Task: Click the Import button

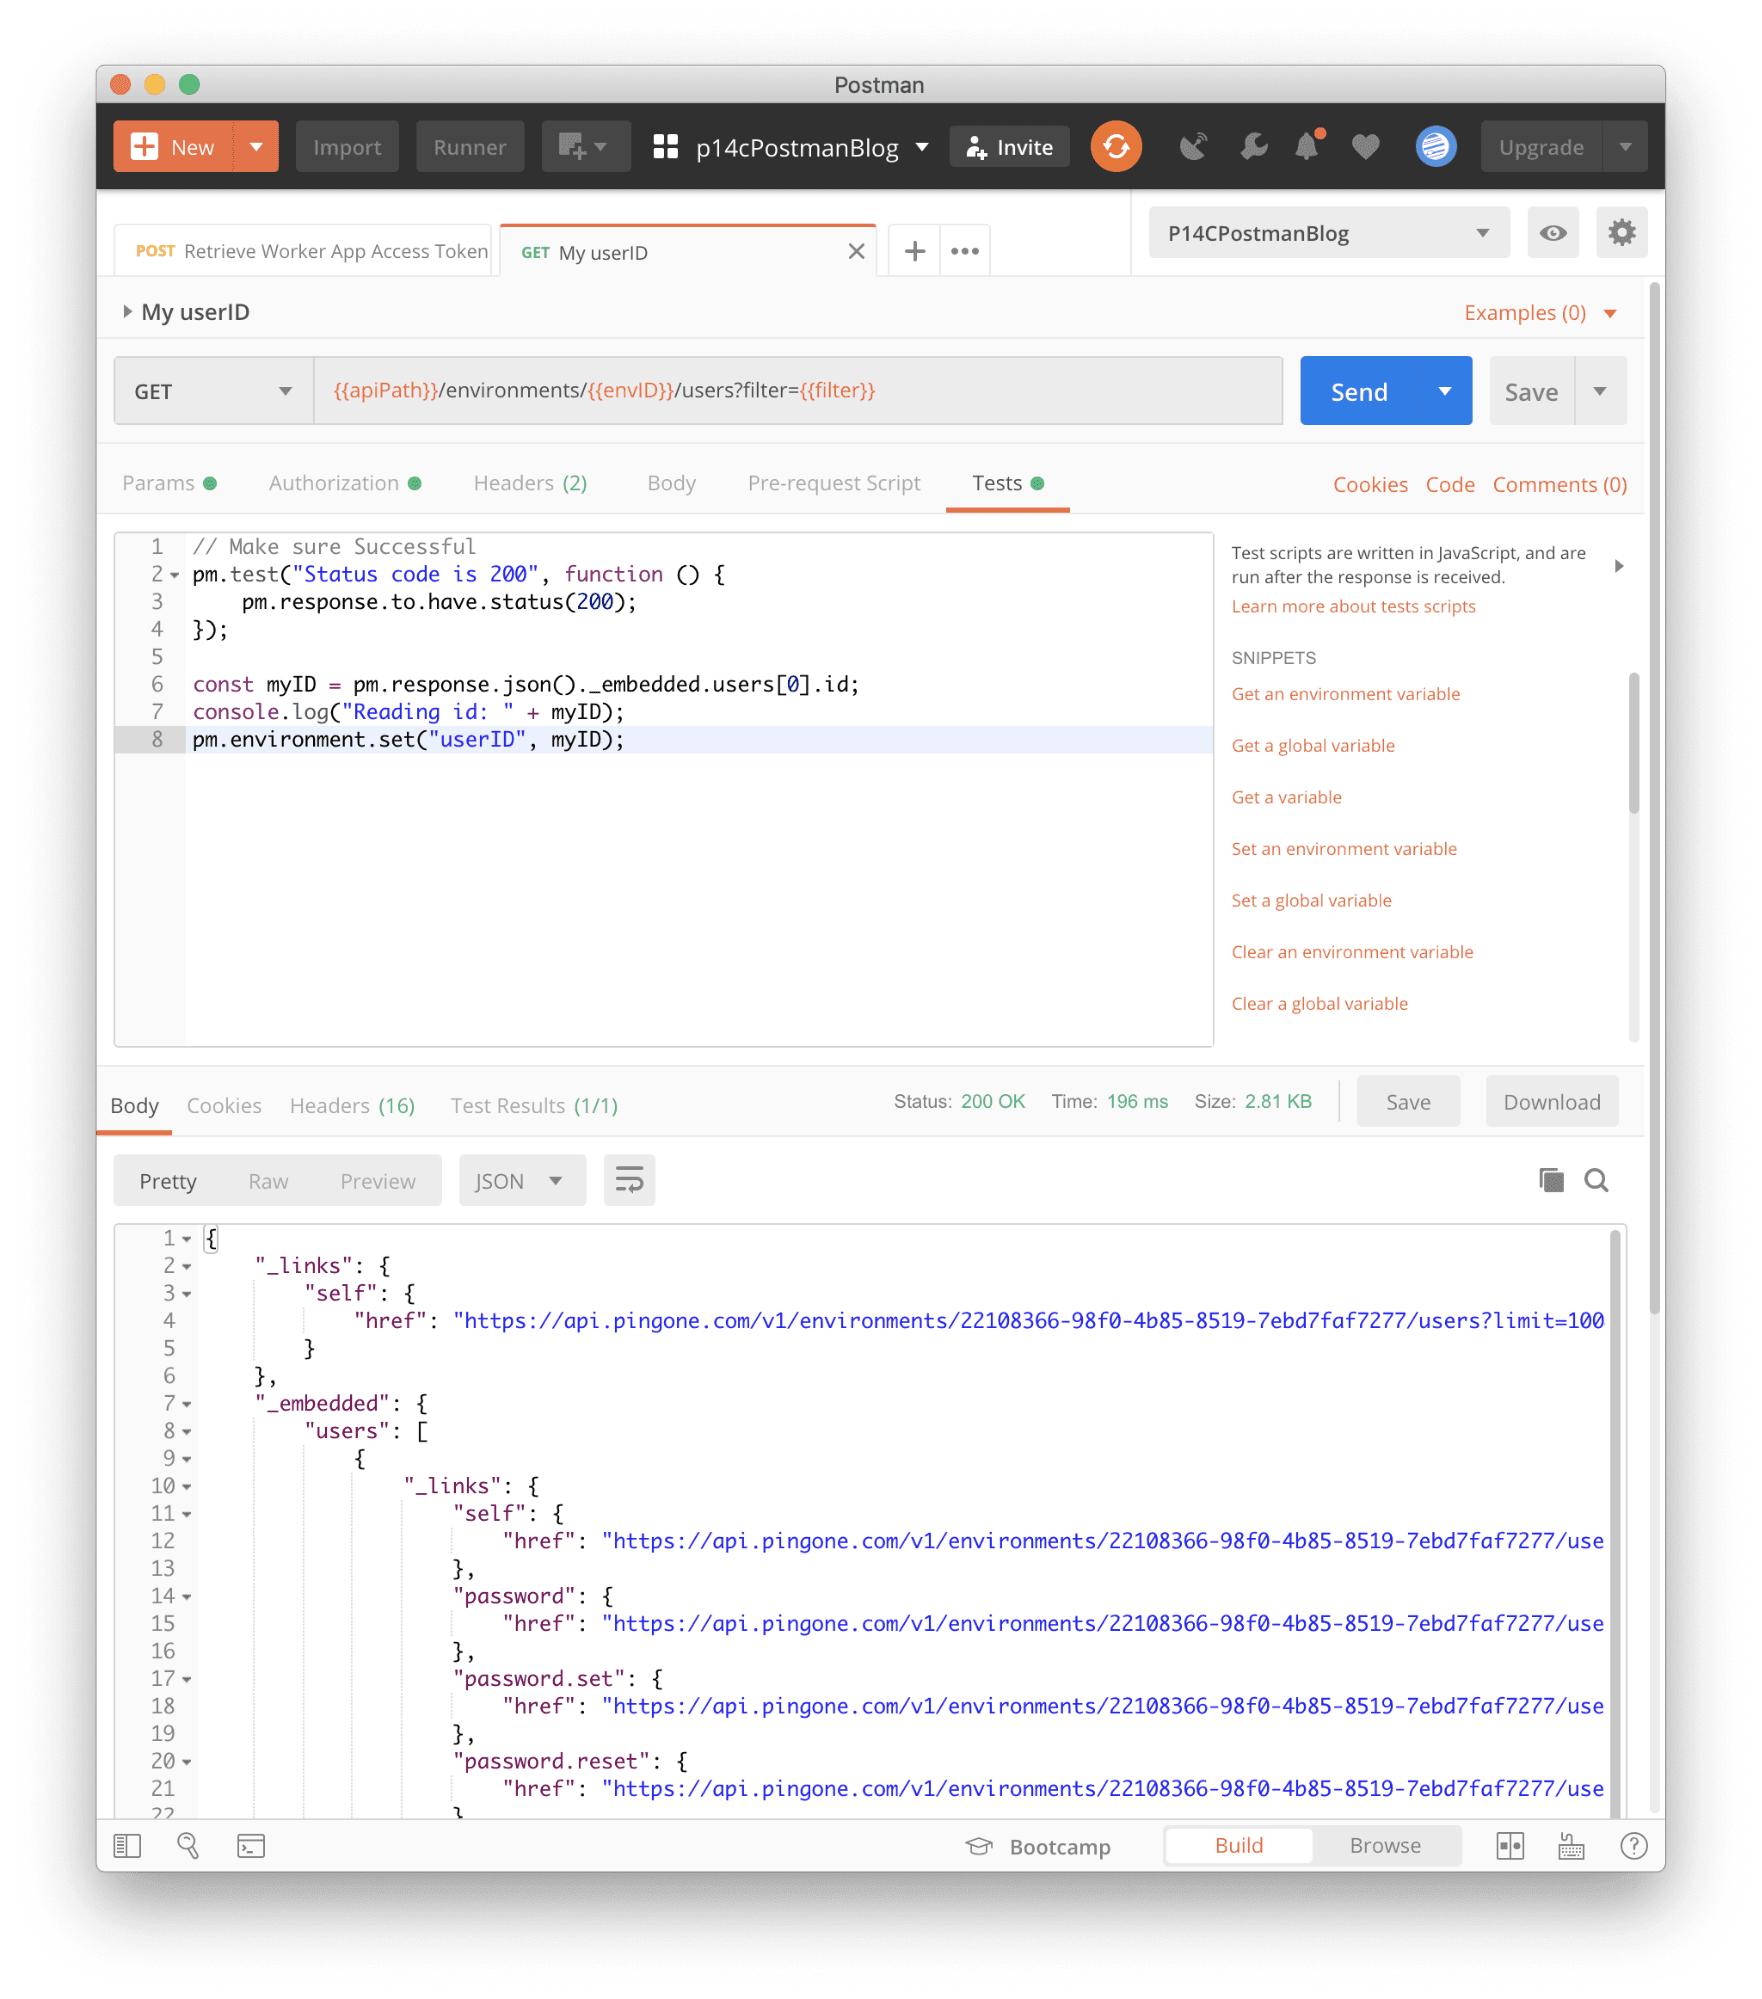Action: click(x=347, y=147)
